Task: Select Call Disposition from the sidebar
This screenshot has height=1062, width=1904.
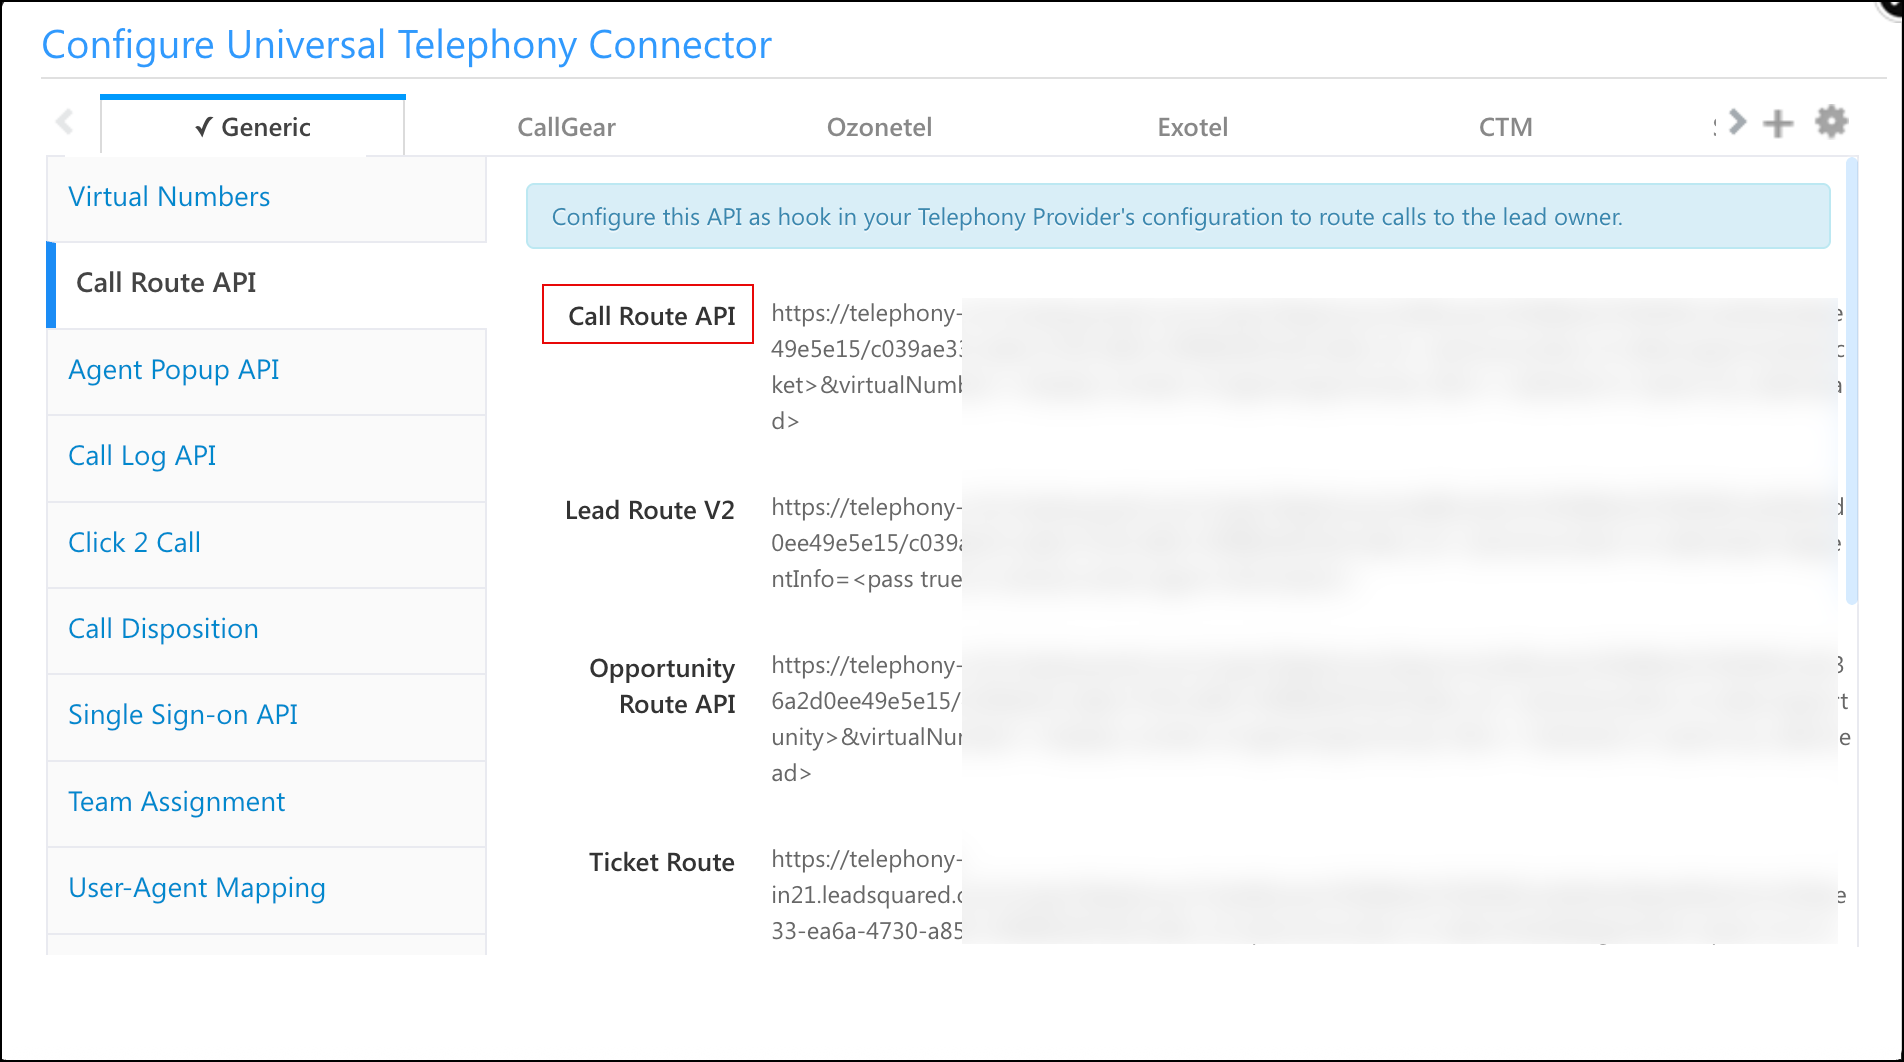Action: click(163, 628)
